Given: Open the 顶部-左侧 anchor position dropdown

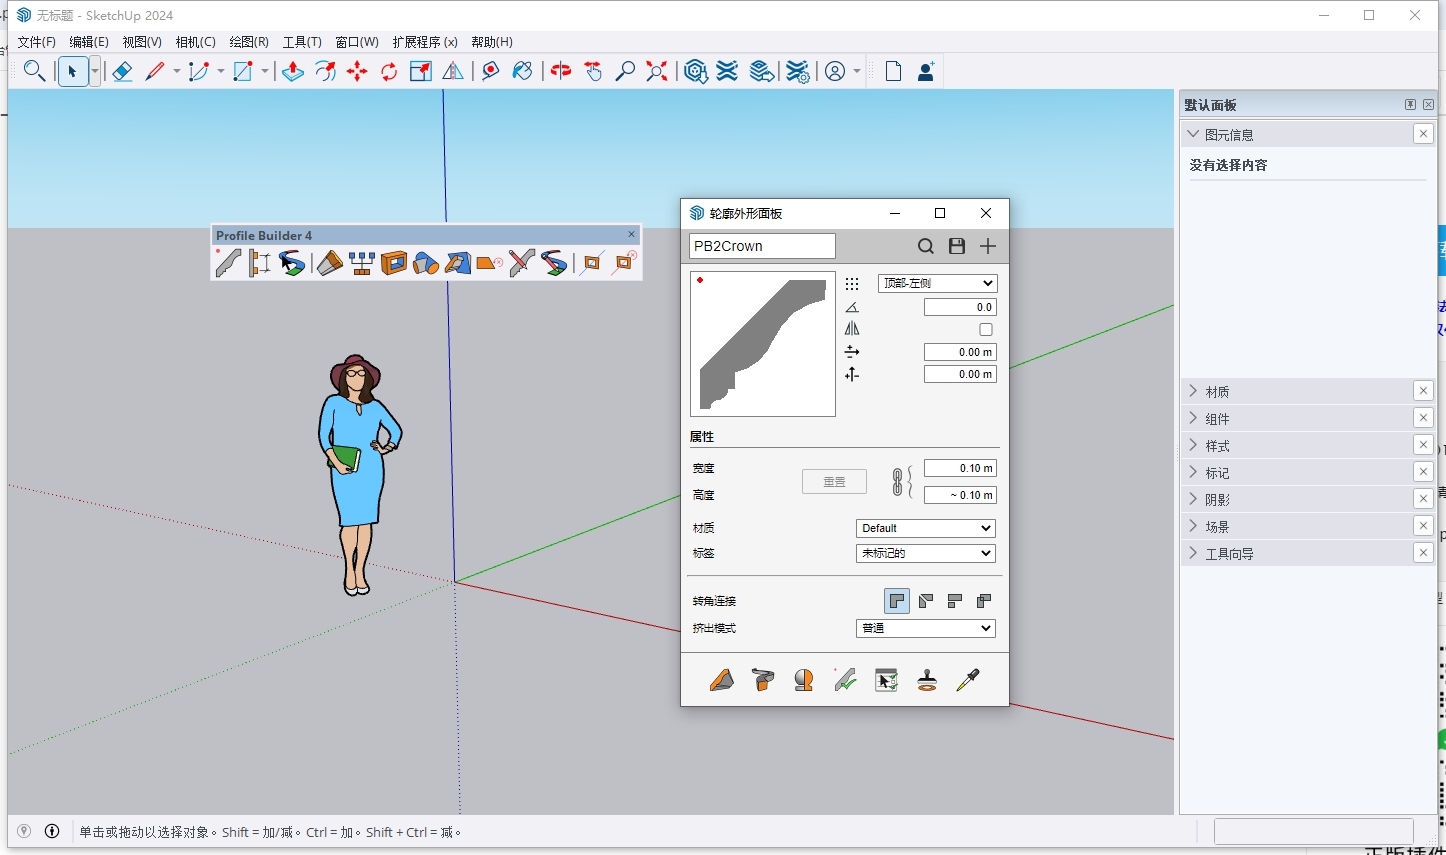Looking at the screenshot, I should (937, 283).
